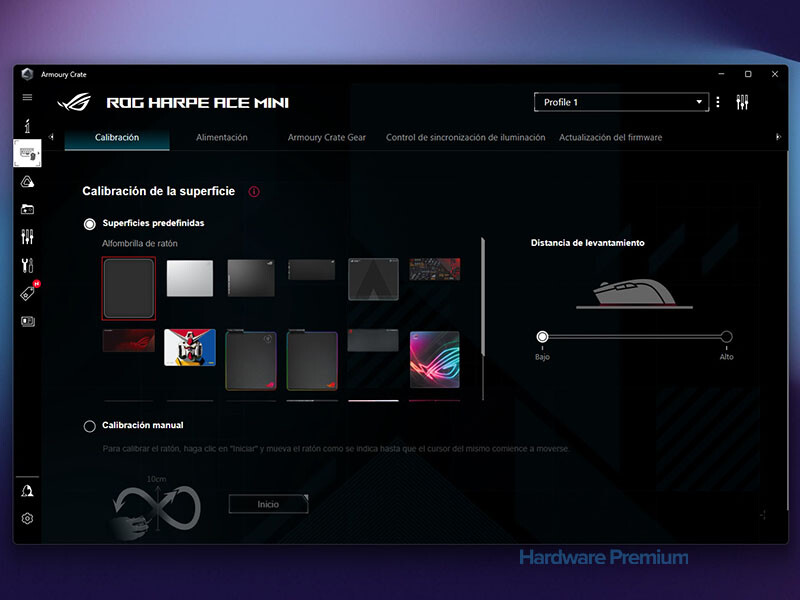Click the mouse lift-off illustration
Image resolution: width=800 pixels, height=600 pixels.
click(x=634, y=293)
